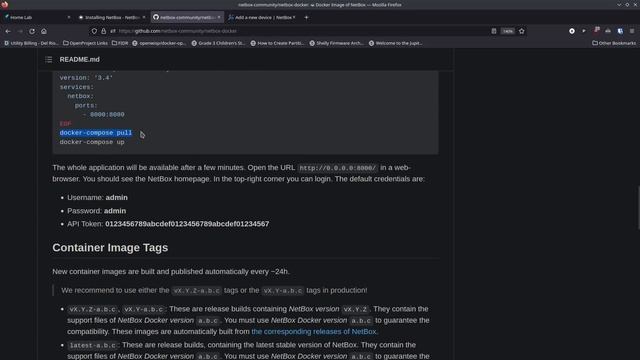
Task: Click the Container Image Tags heading
Action: pyautogui.click(x=110, y=248)
